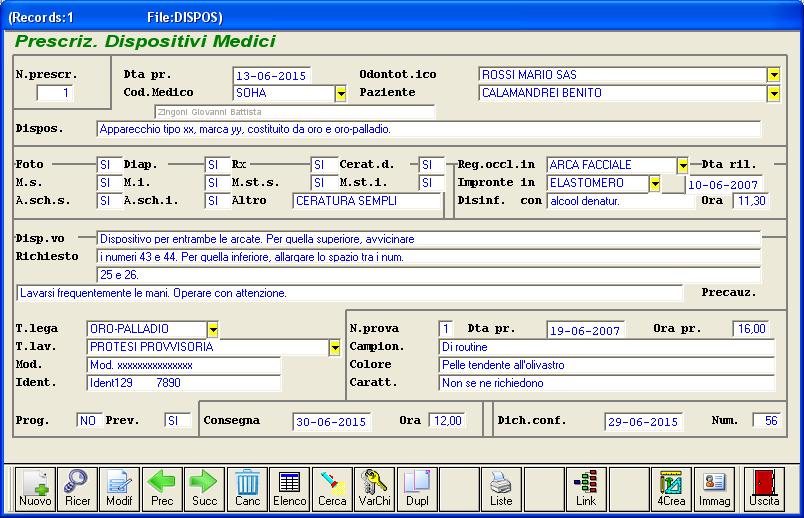Screen dimensions: 804x518
Task: Click the Link diagram icon
Action: [x=586, y=489]
